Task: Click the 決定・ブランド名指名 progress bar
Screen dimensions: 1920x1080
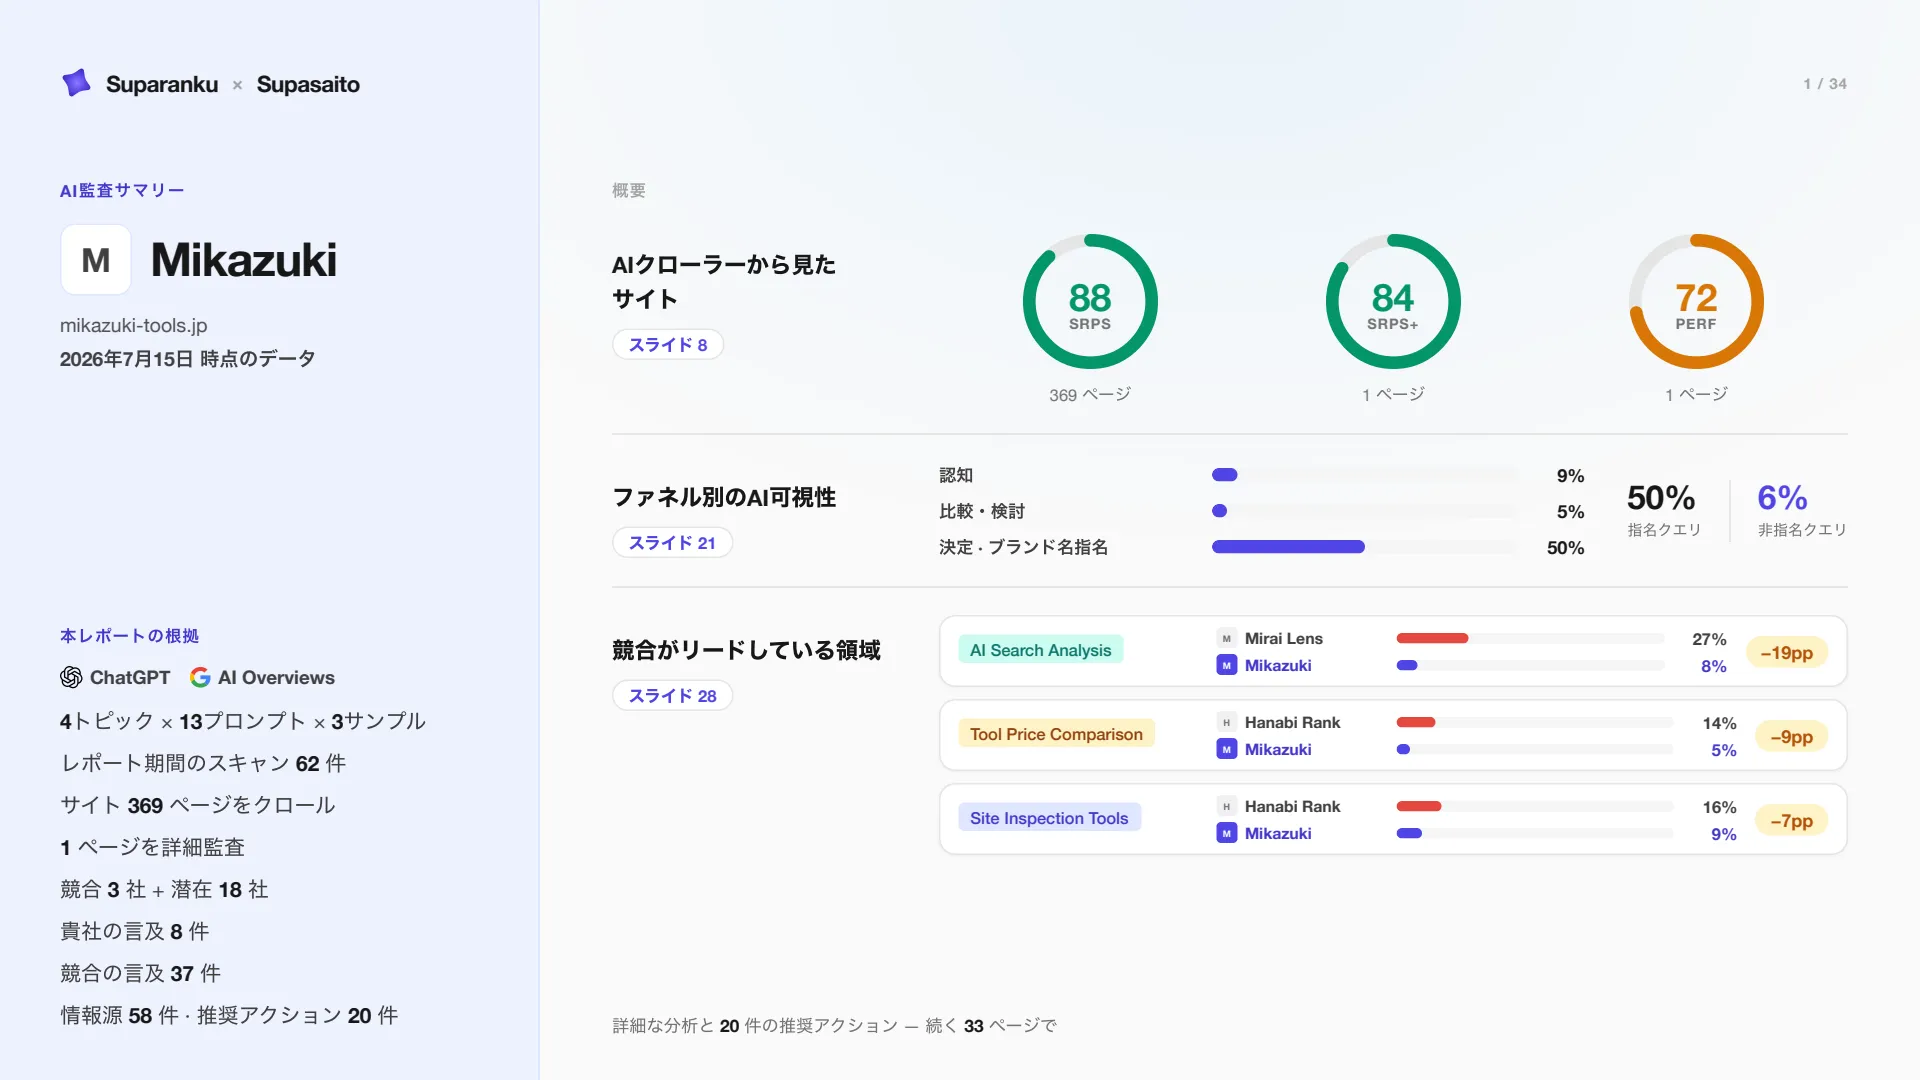Action: click(x=1364, y=547)
